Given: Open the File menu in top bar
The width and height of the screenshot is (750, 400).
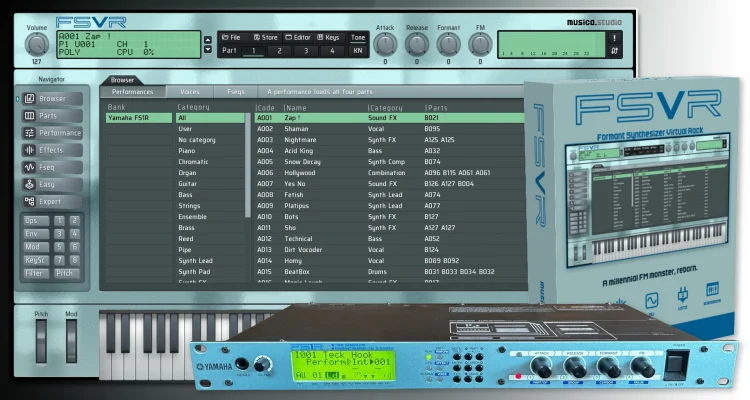Looking at the screenshot, I should pos(232,37).
